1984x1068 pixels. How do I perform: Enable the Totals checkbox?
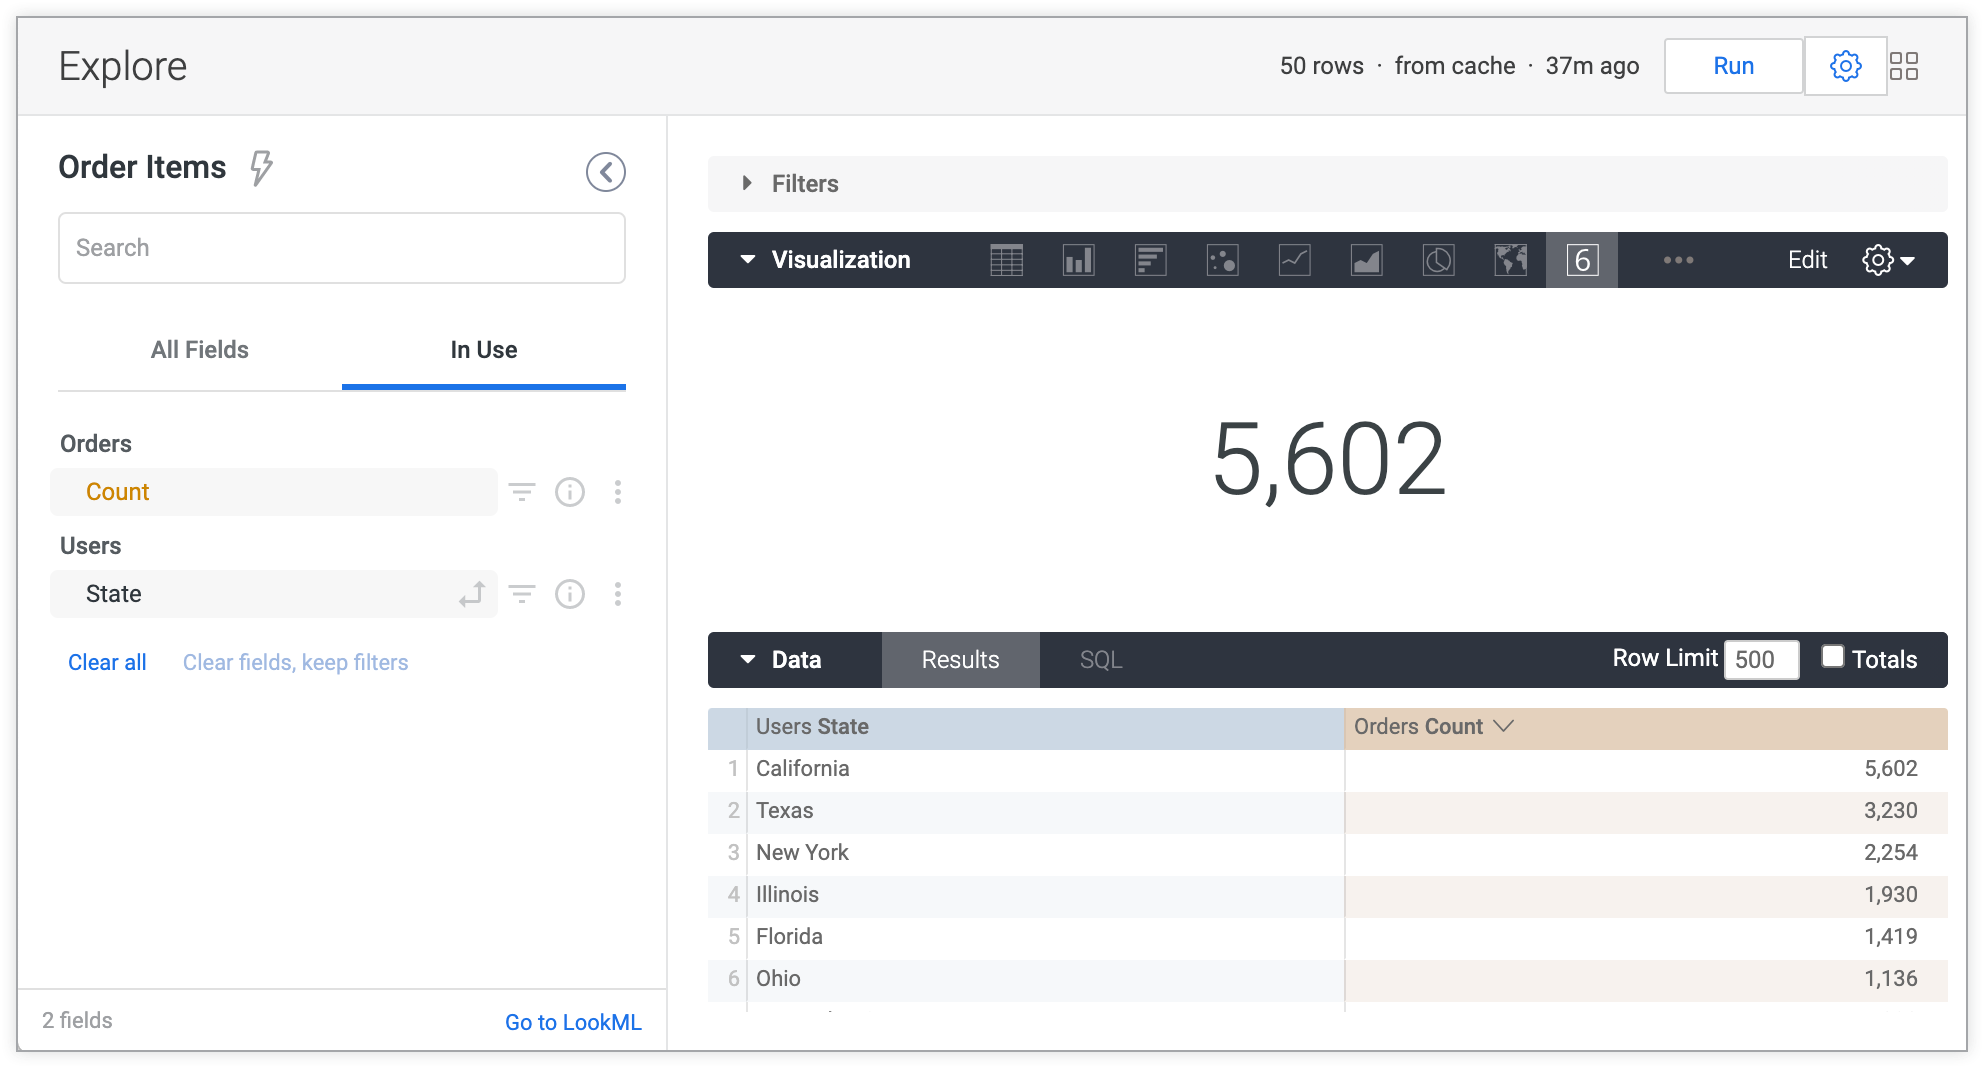point(1833,656)
